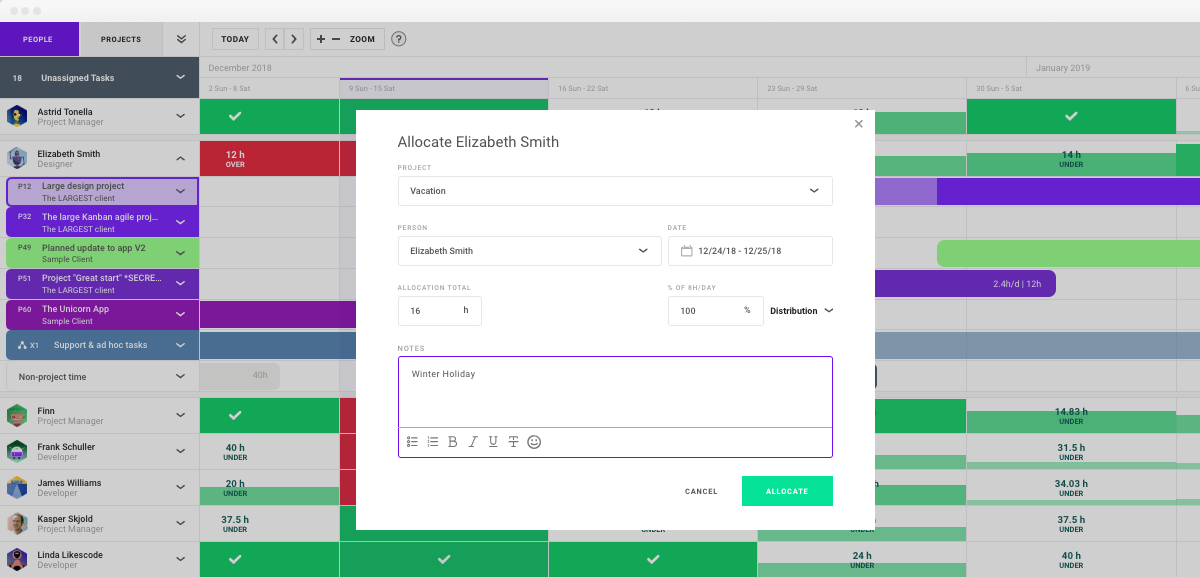Screen dimensions: 1200x577
Task: Open the Project dropdown showing Vacation
Action: pos(615,191)
